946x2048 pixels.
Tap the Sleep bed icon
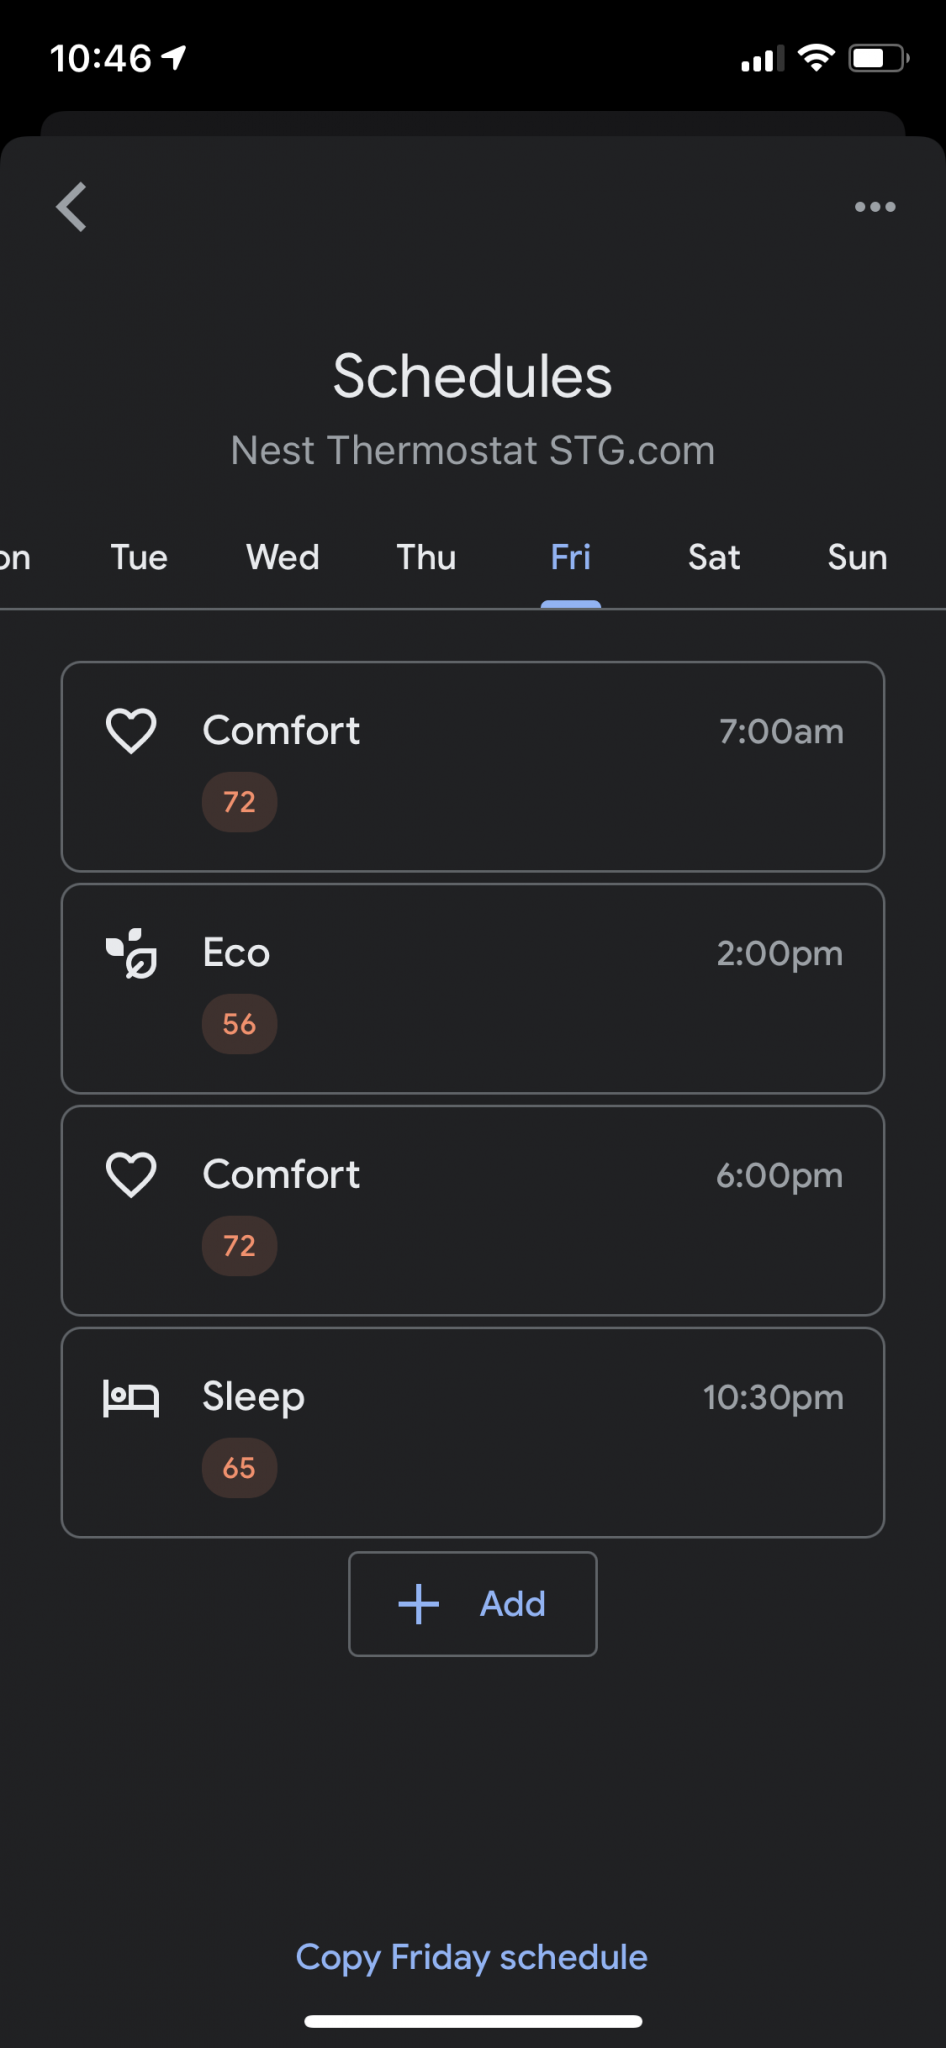click(x=131, y=1397)
